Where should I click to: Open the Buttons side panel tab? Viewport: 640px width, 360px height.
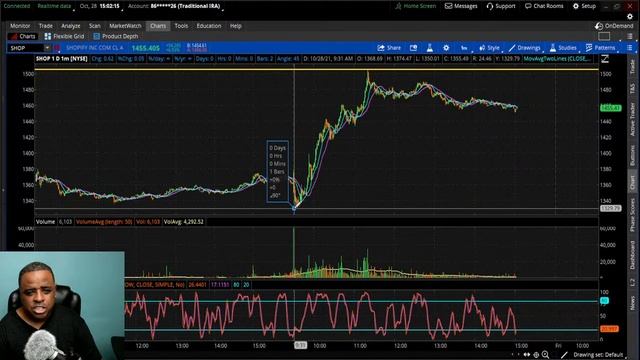[632, 155]
